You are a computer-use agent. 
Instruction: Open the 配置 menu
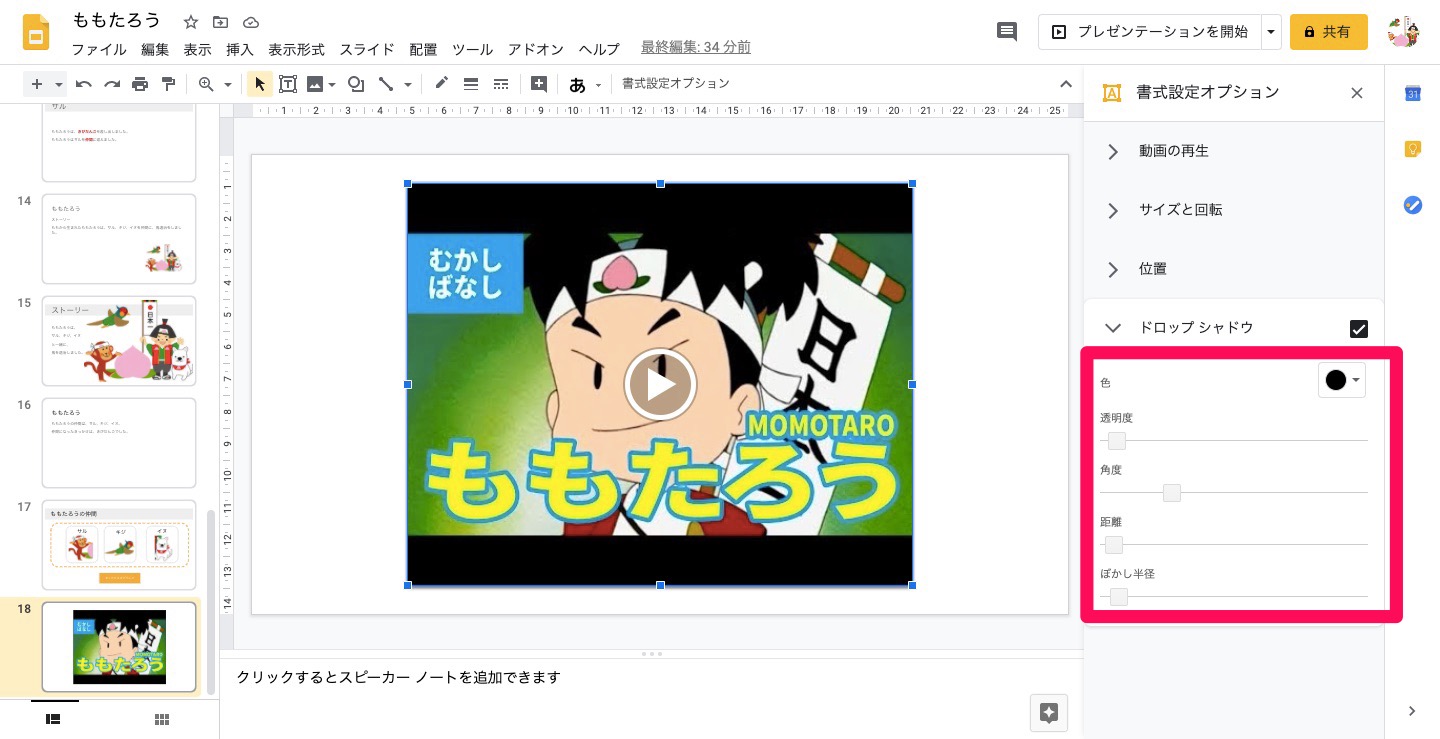(x=423, y=49)
